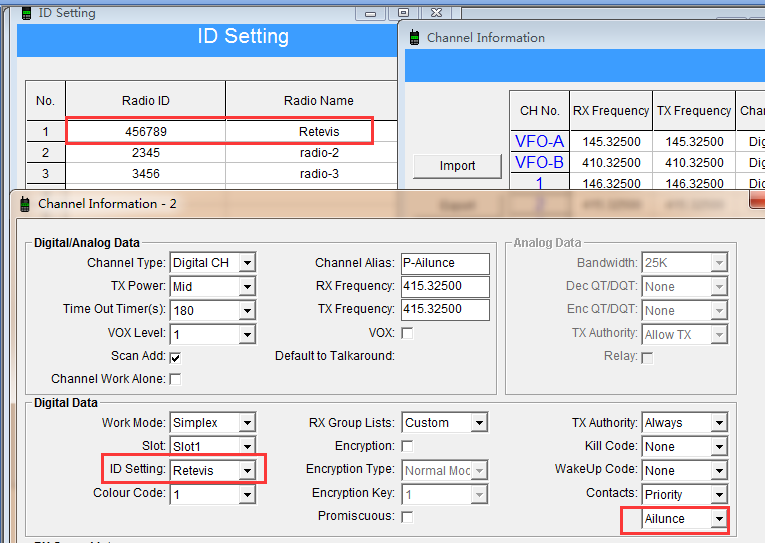
Task: Close the ID Setting window
Action: pyautogui.click(x=434, y=13)
